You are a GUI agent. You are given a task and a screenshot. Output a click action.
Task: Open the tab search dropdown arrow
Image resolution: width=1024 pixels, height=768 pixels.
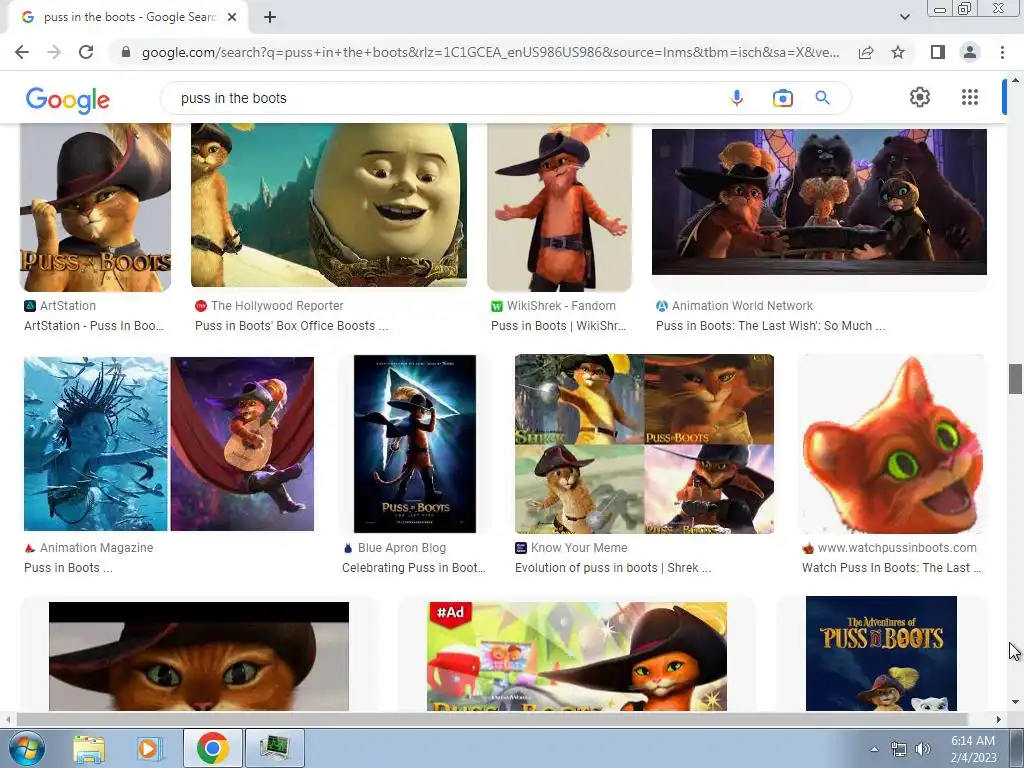(904, 17)
